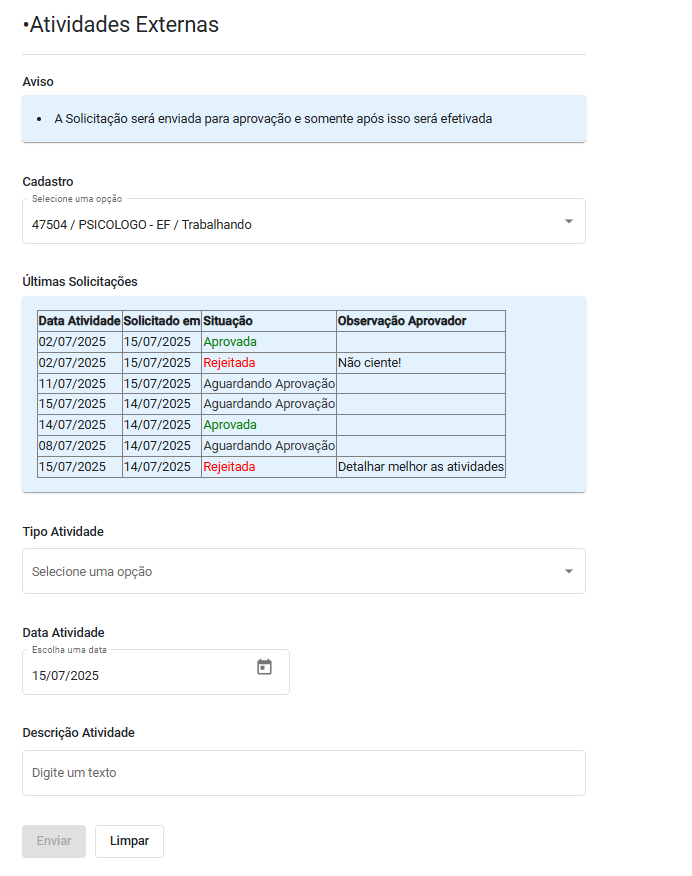Screen dimensions: 692x876
Task: Select the 'Observação Aprovador' column header
Action: [421, 321]
